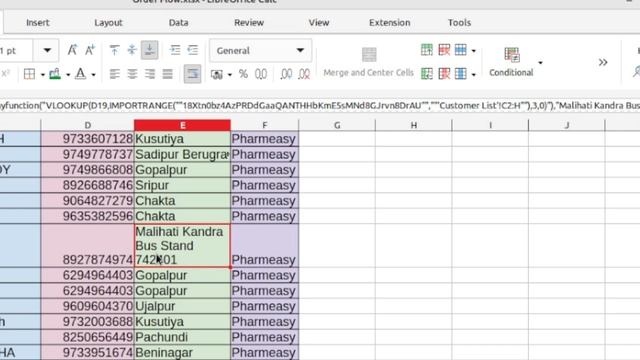Open the Layout tab
The image size is (640, 360).
(x=108, y=23)
